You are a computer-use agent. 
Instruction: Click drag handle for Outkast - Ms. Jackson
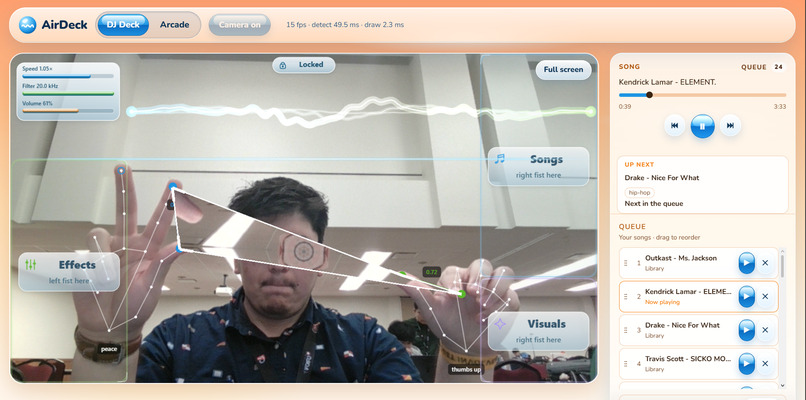coord(626,263)
